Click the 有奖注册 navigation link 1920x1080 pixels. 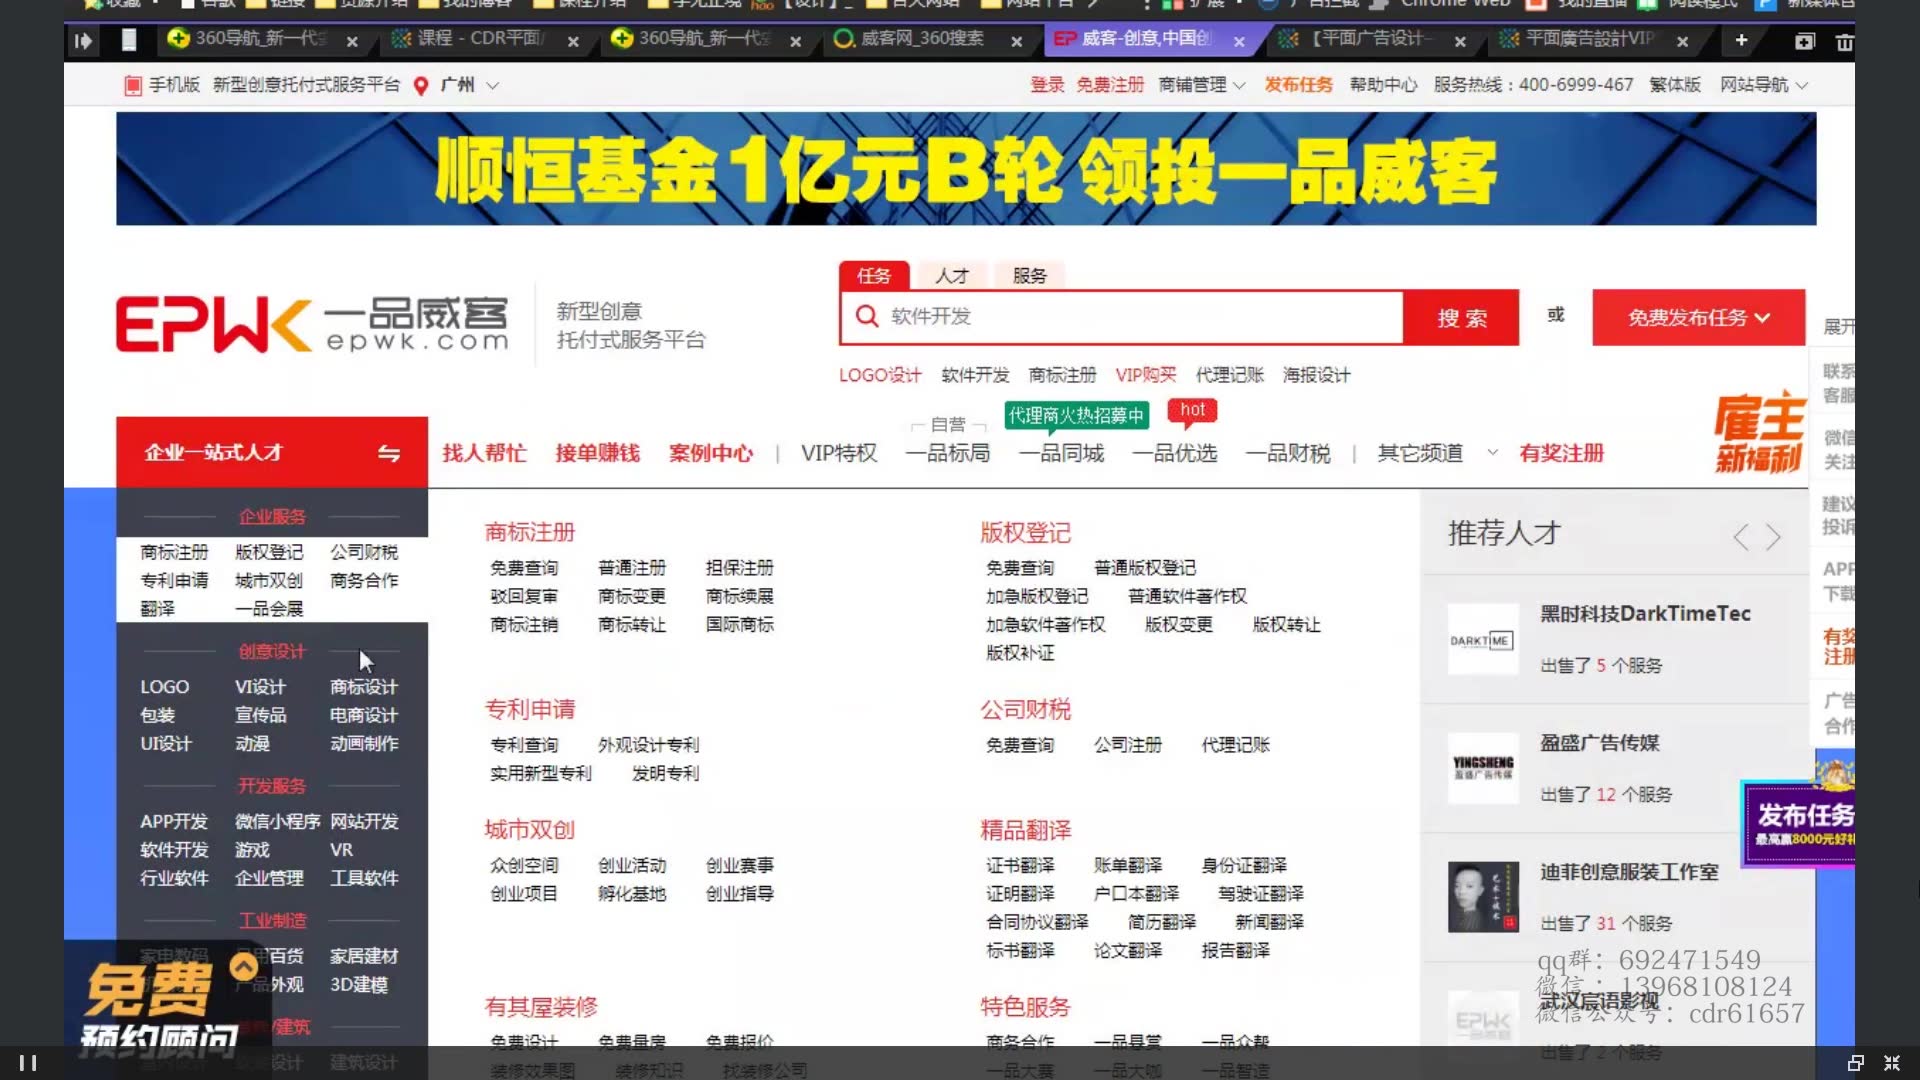click(x=1561, y=453)
